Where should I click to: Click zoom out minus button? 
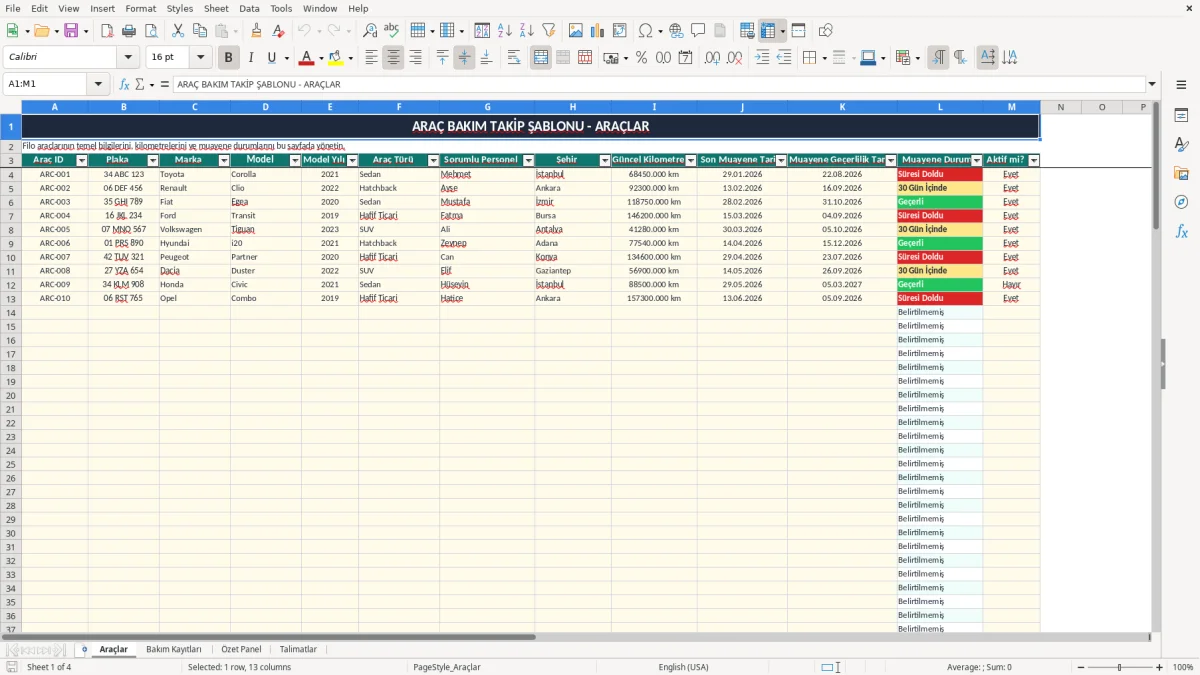pyautogui.click(x=1080, y=667)
